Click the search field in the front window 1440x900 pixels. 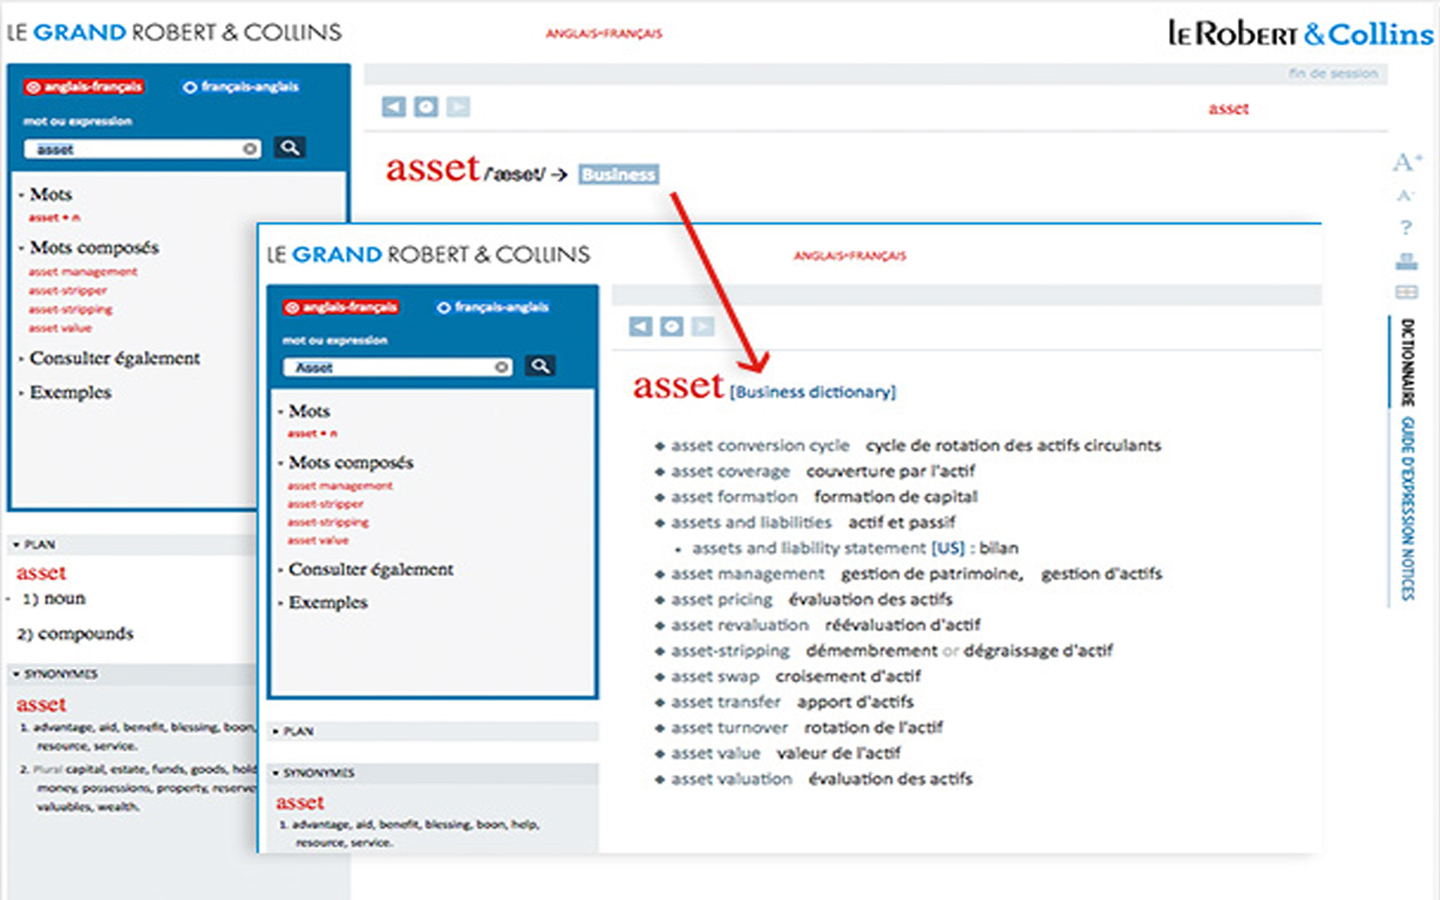(x=398, y=367)
